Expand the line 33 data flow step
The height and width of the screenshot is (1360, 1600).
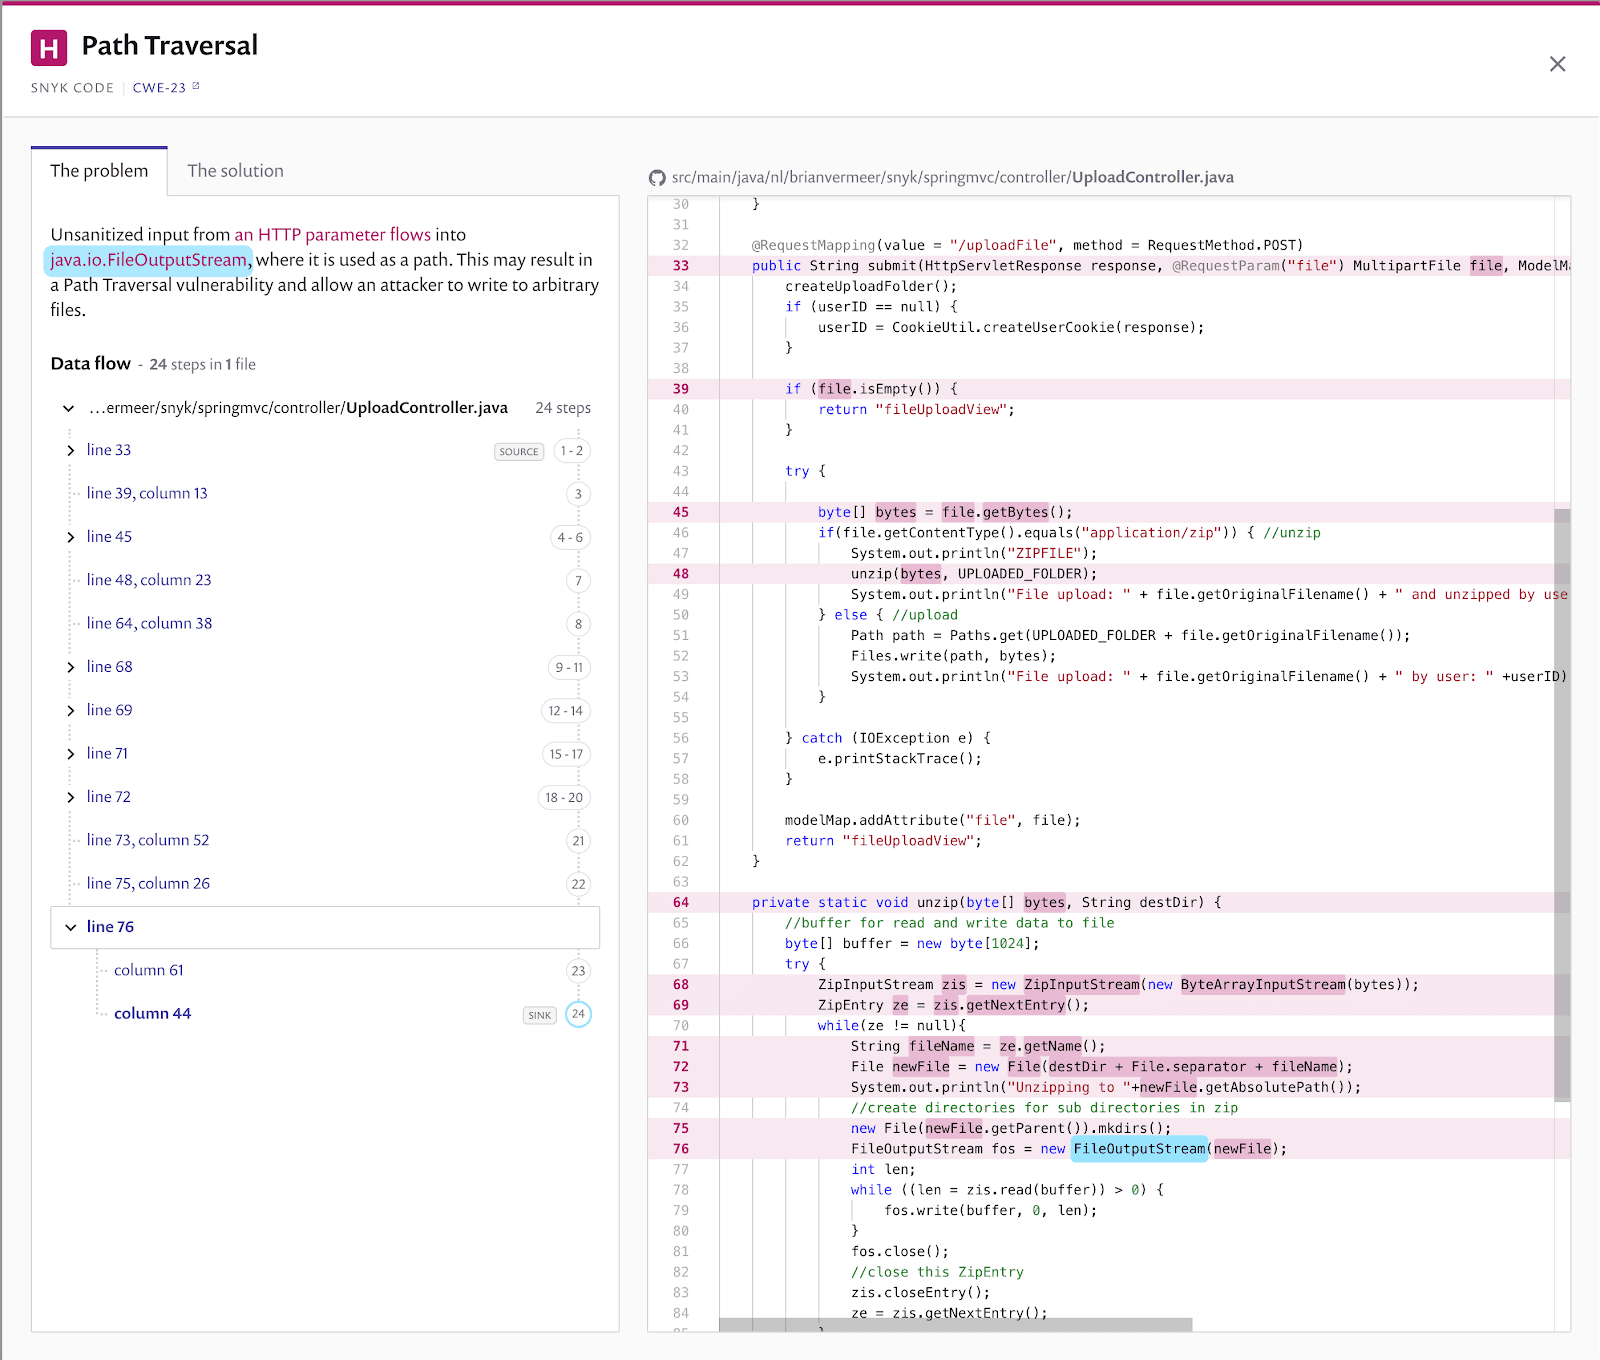70,450
